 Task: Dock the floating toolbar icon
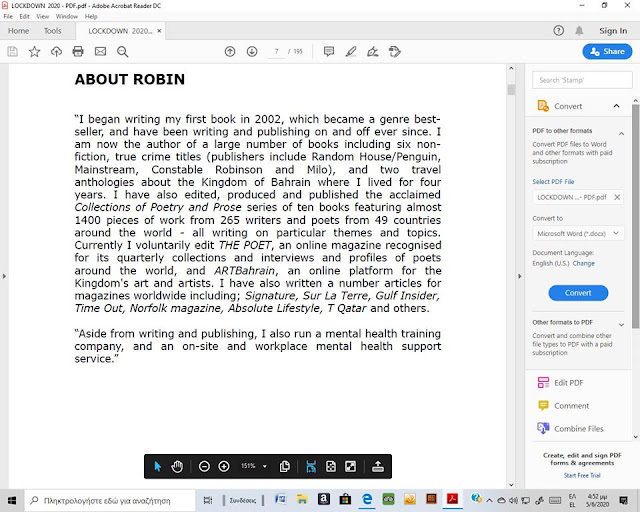coord(378,466)
